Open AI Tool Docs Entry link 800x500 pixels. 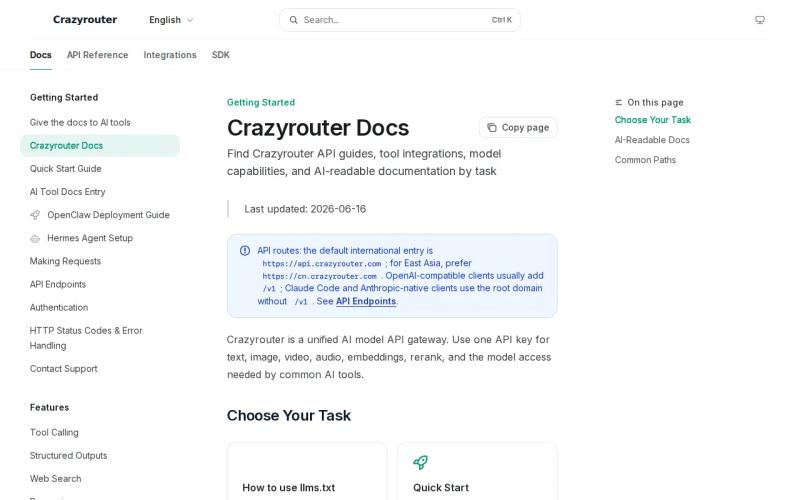coord(100,192)
